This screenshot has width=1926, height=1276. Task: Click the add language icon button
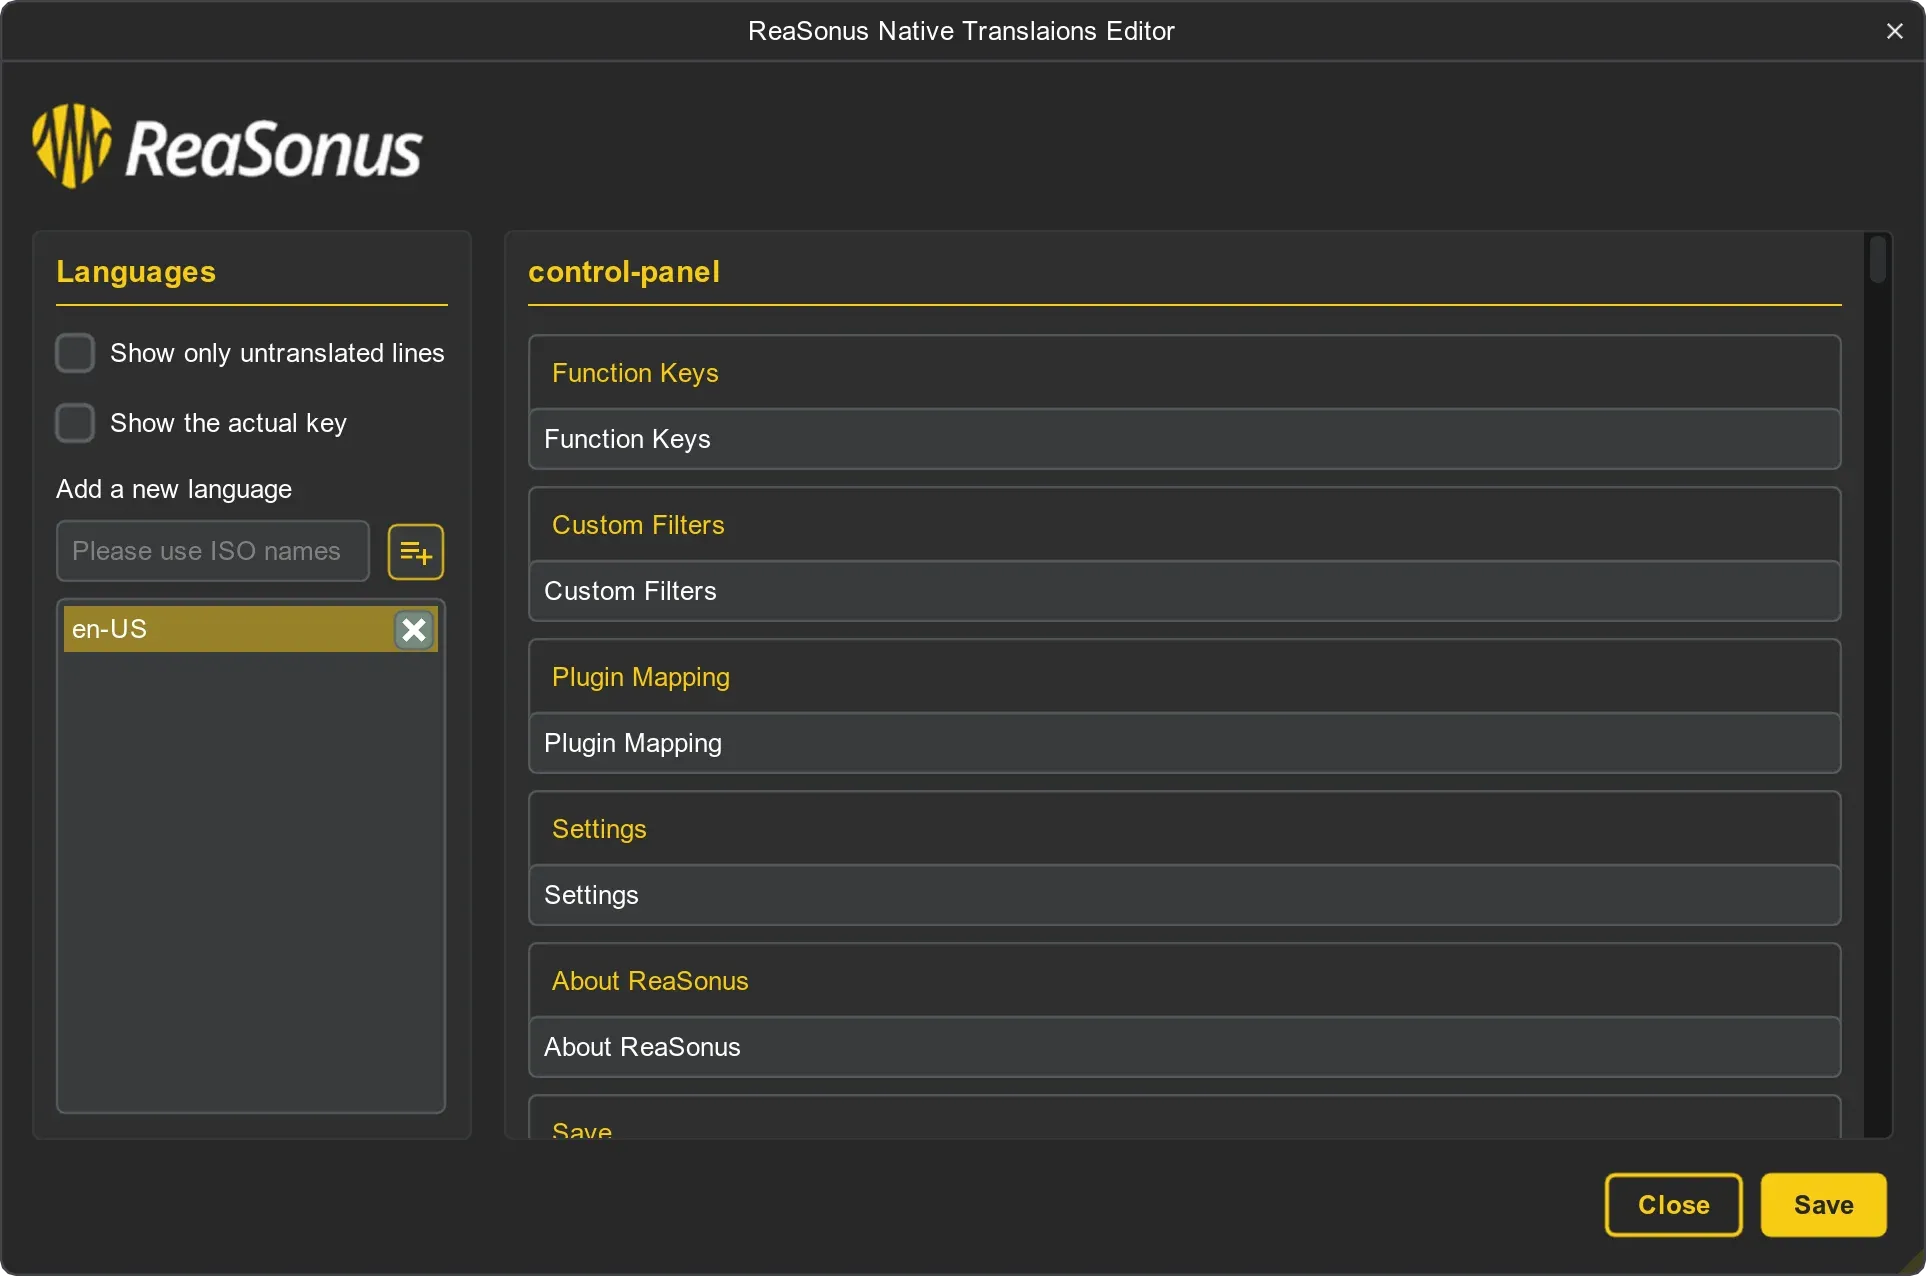click(415, 551)
